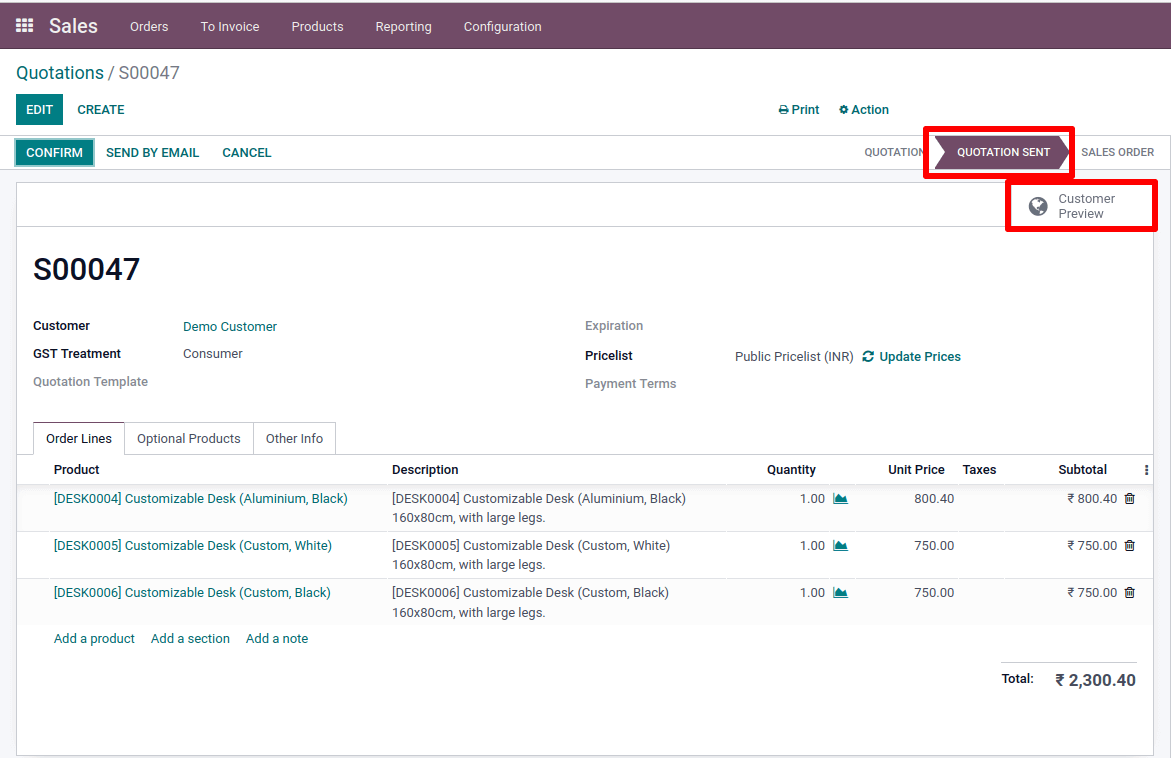Open the Products menu
This screenshot has width=1171, height=758.
point(317,26)
